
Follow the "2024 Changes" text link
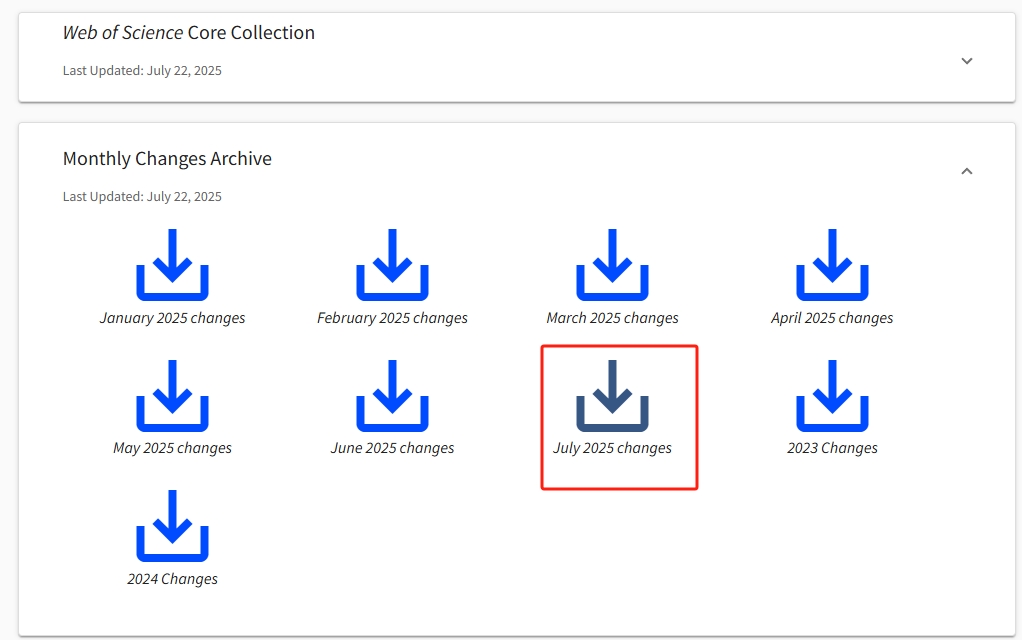(172, 579)
